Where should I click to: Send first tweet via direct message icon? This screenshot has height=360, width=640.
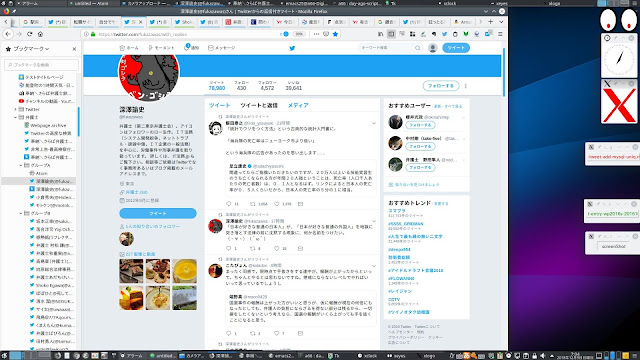pos(300,204)
